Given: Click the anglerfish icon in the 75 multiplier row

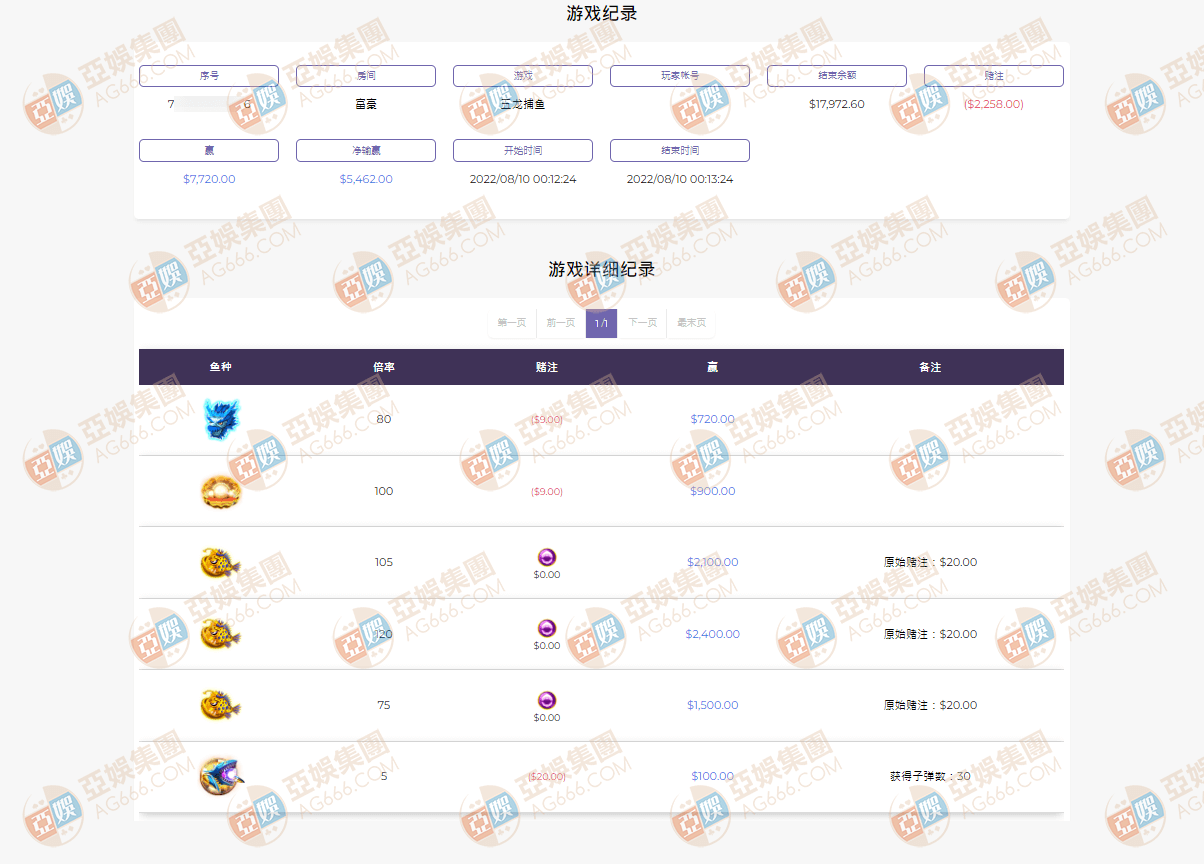Looking at the screenshot, I should tap(220, 705).
